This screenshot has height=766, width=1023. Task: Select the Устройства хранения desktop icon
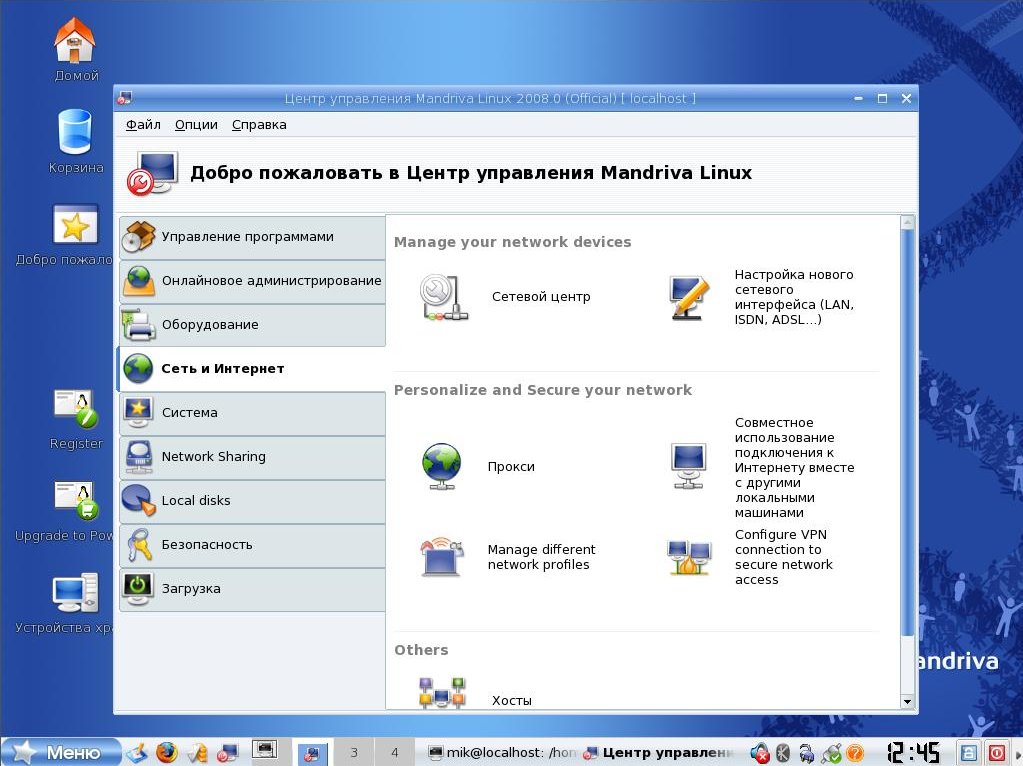tap(75, 592)
